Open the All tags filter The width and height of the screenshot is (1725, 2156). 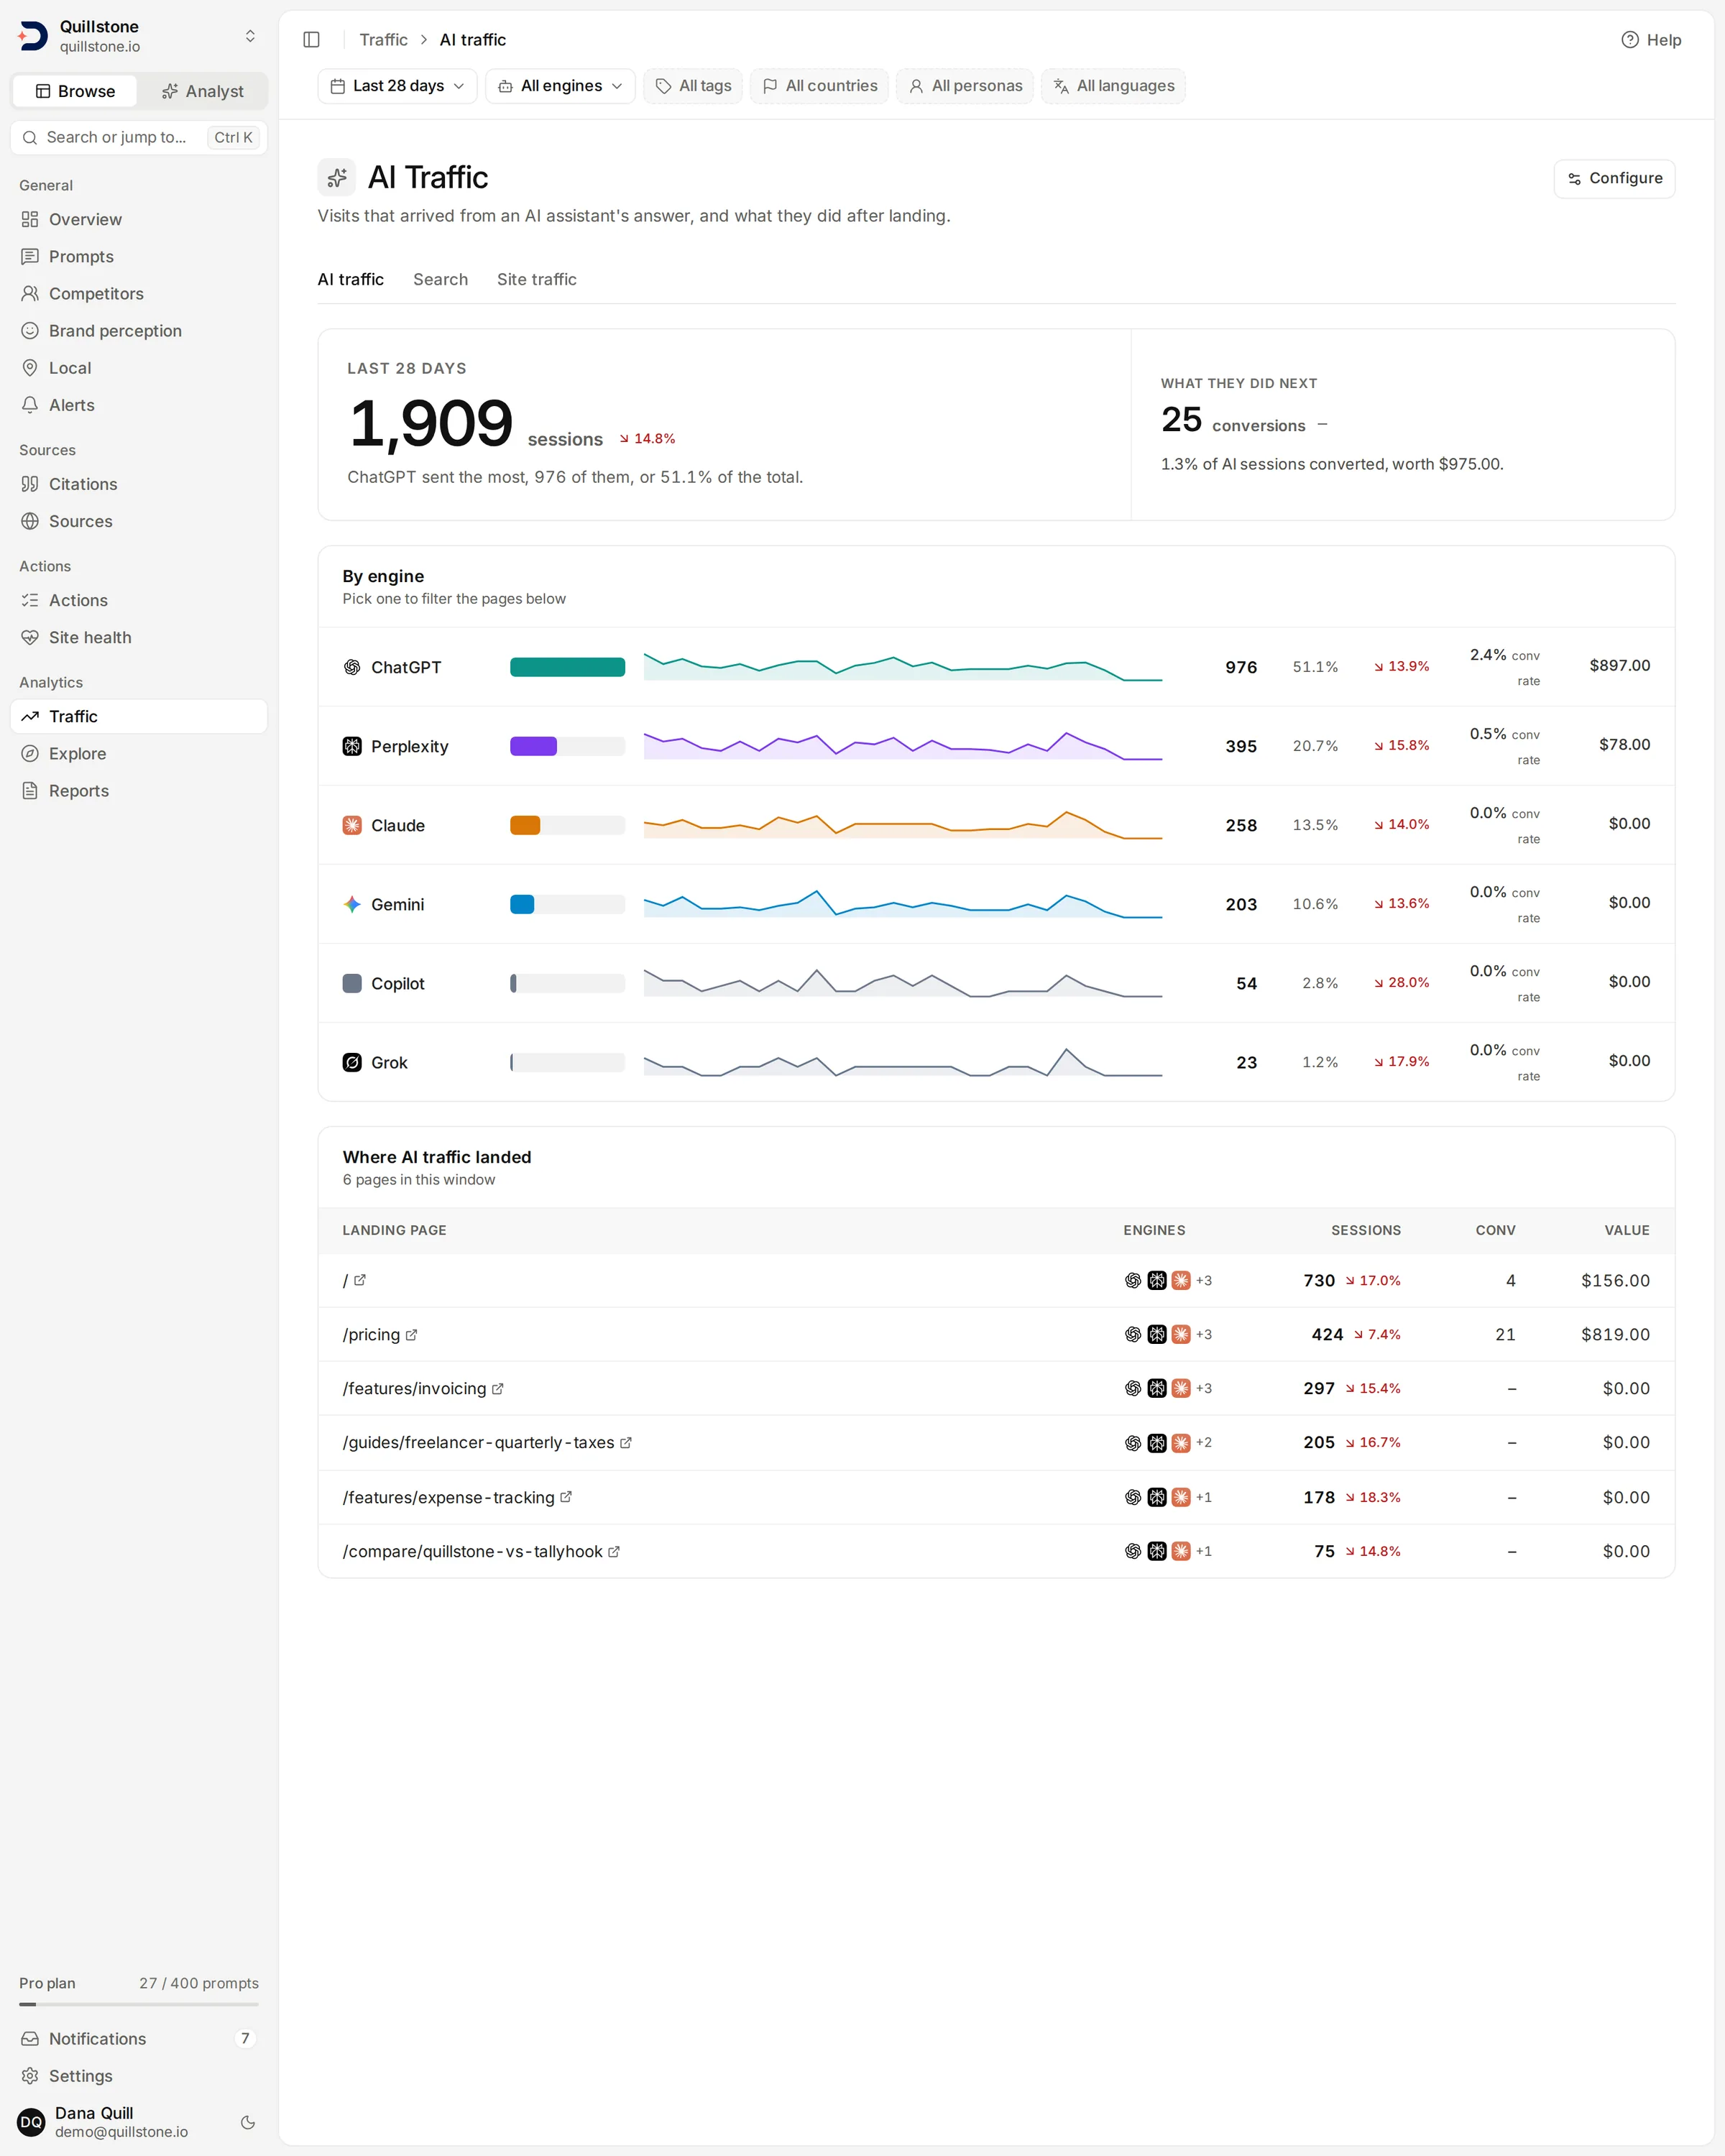(693, 86)
